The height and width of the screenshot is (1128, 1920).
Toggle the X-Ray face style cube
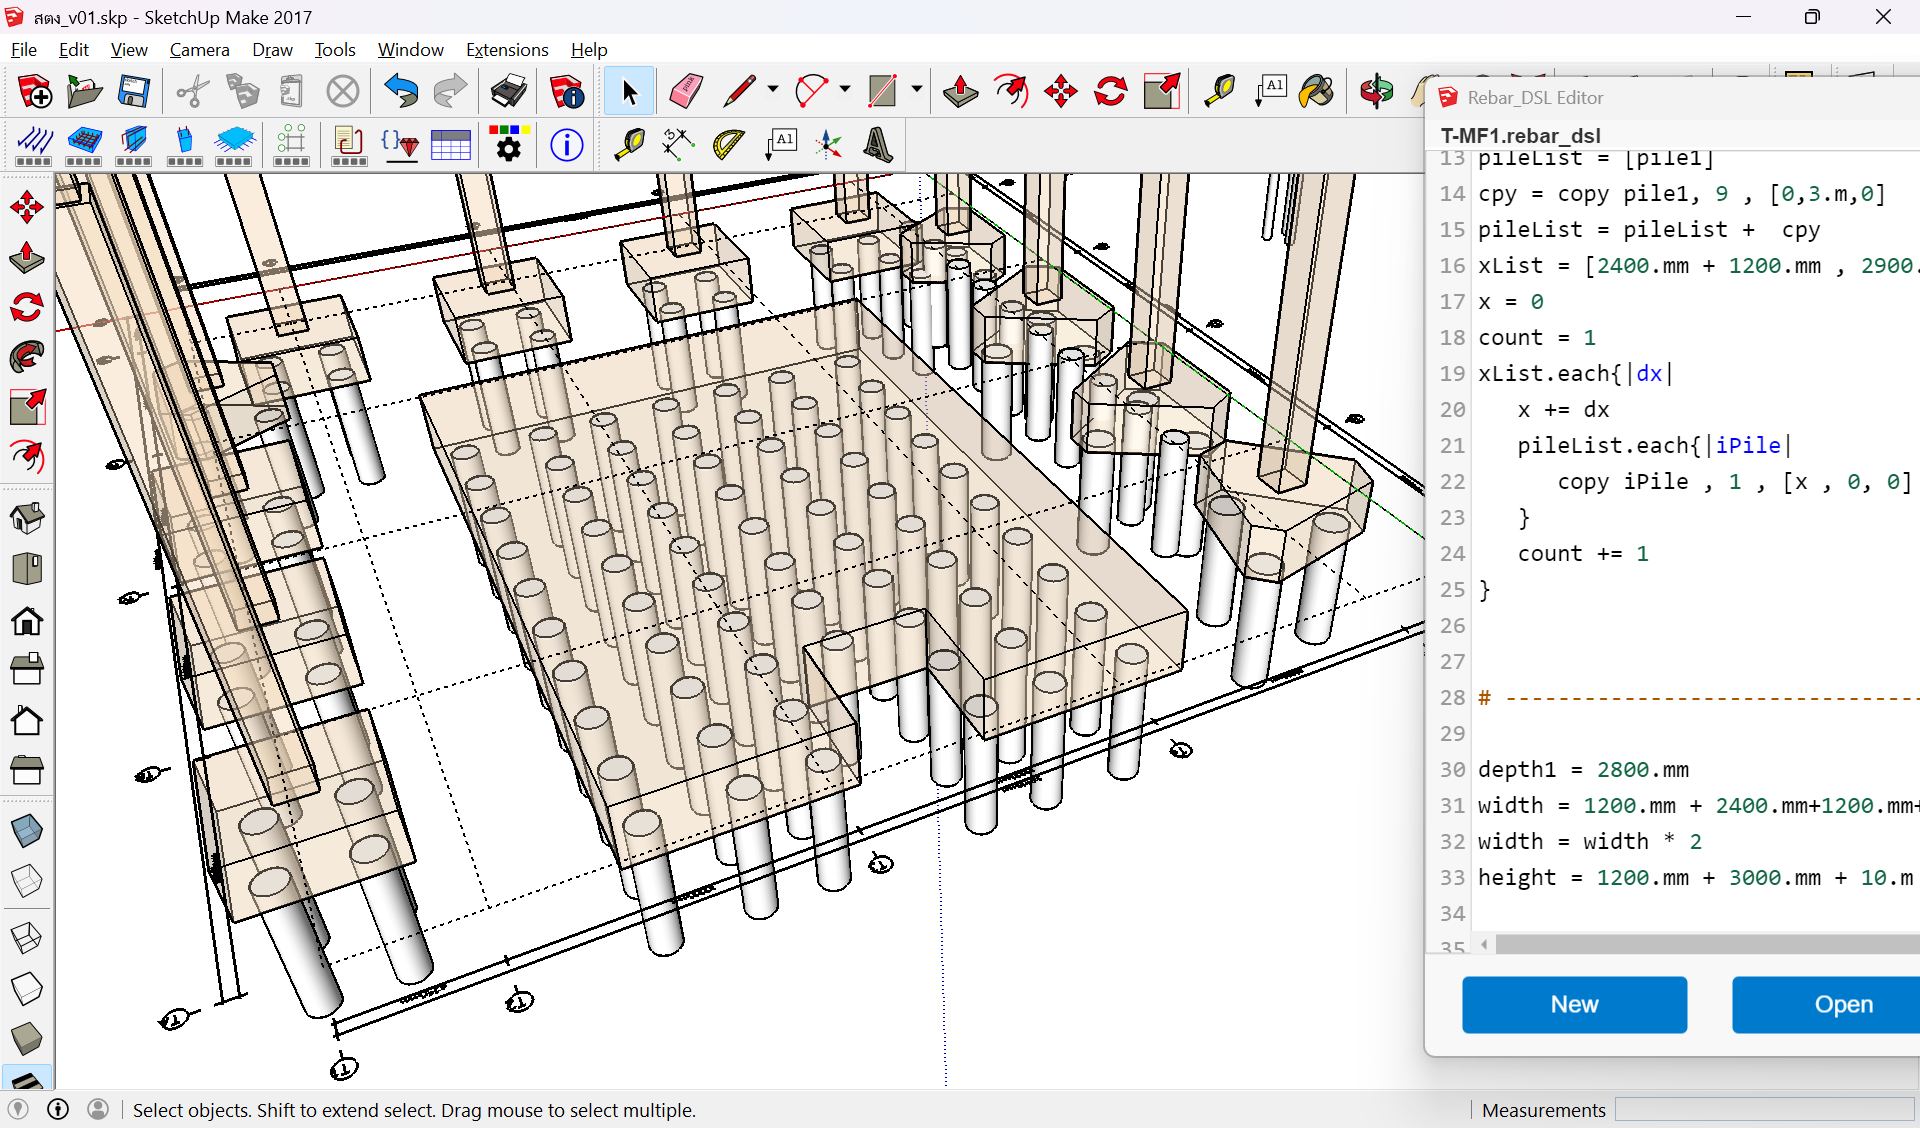[27, 830]
